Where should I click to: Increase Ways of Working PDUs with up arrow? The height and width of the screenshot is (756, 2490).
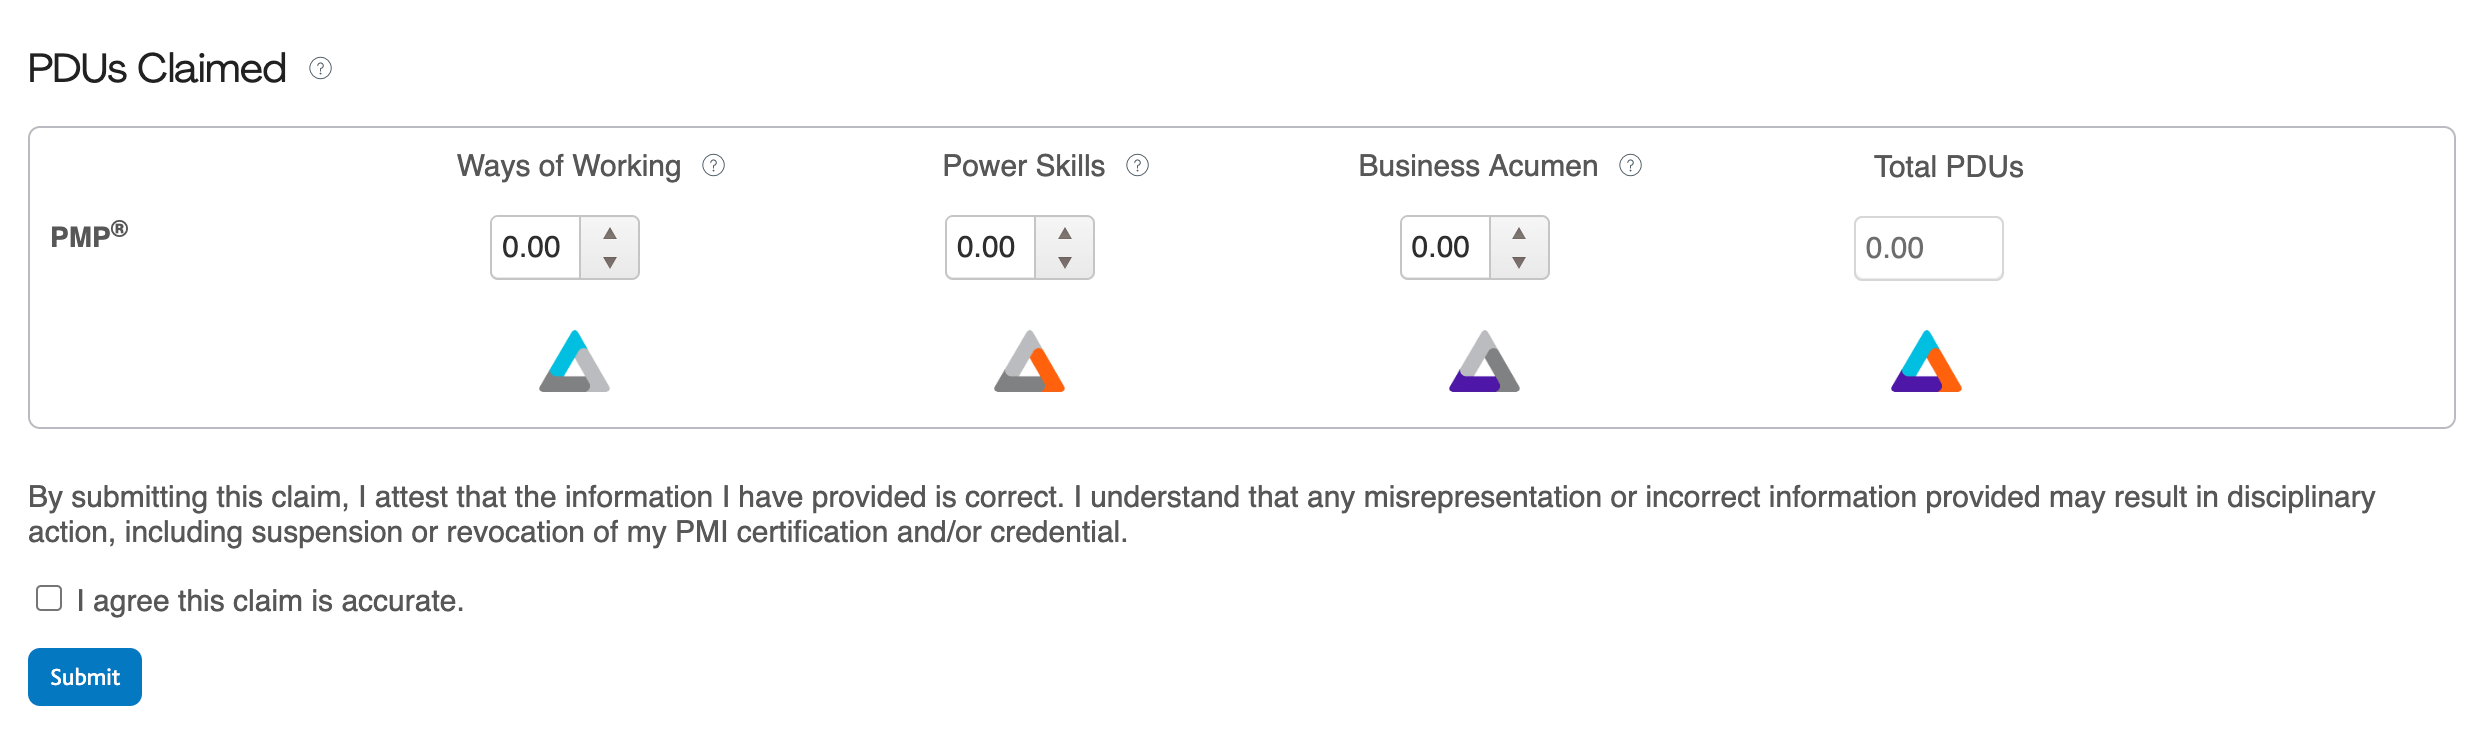point(610,233)
